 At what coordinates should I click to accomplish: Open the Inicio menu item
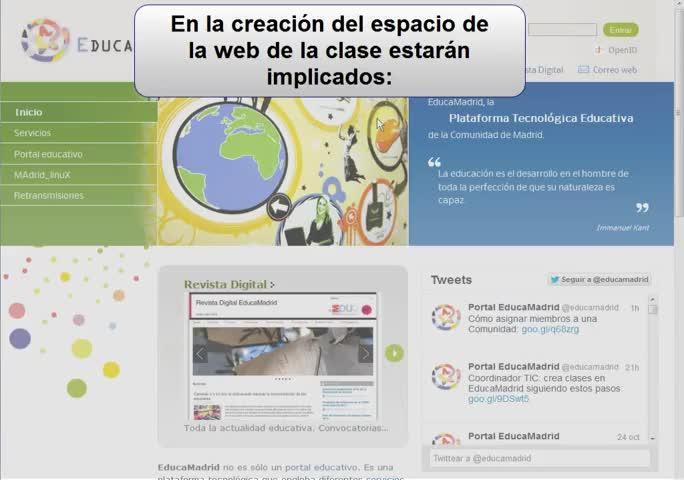(x=29, y=113)
